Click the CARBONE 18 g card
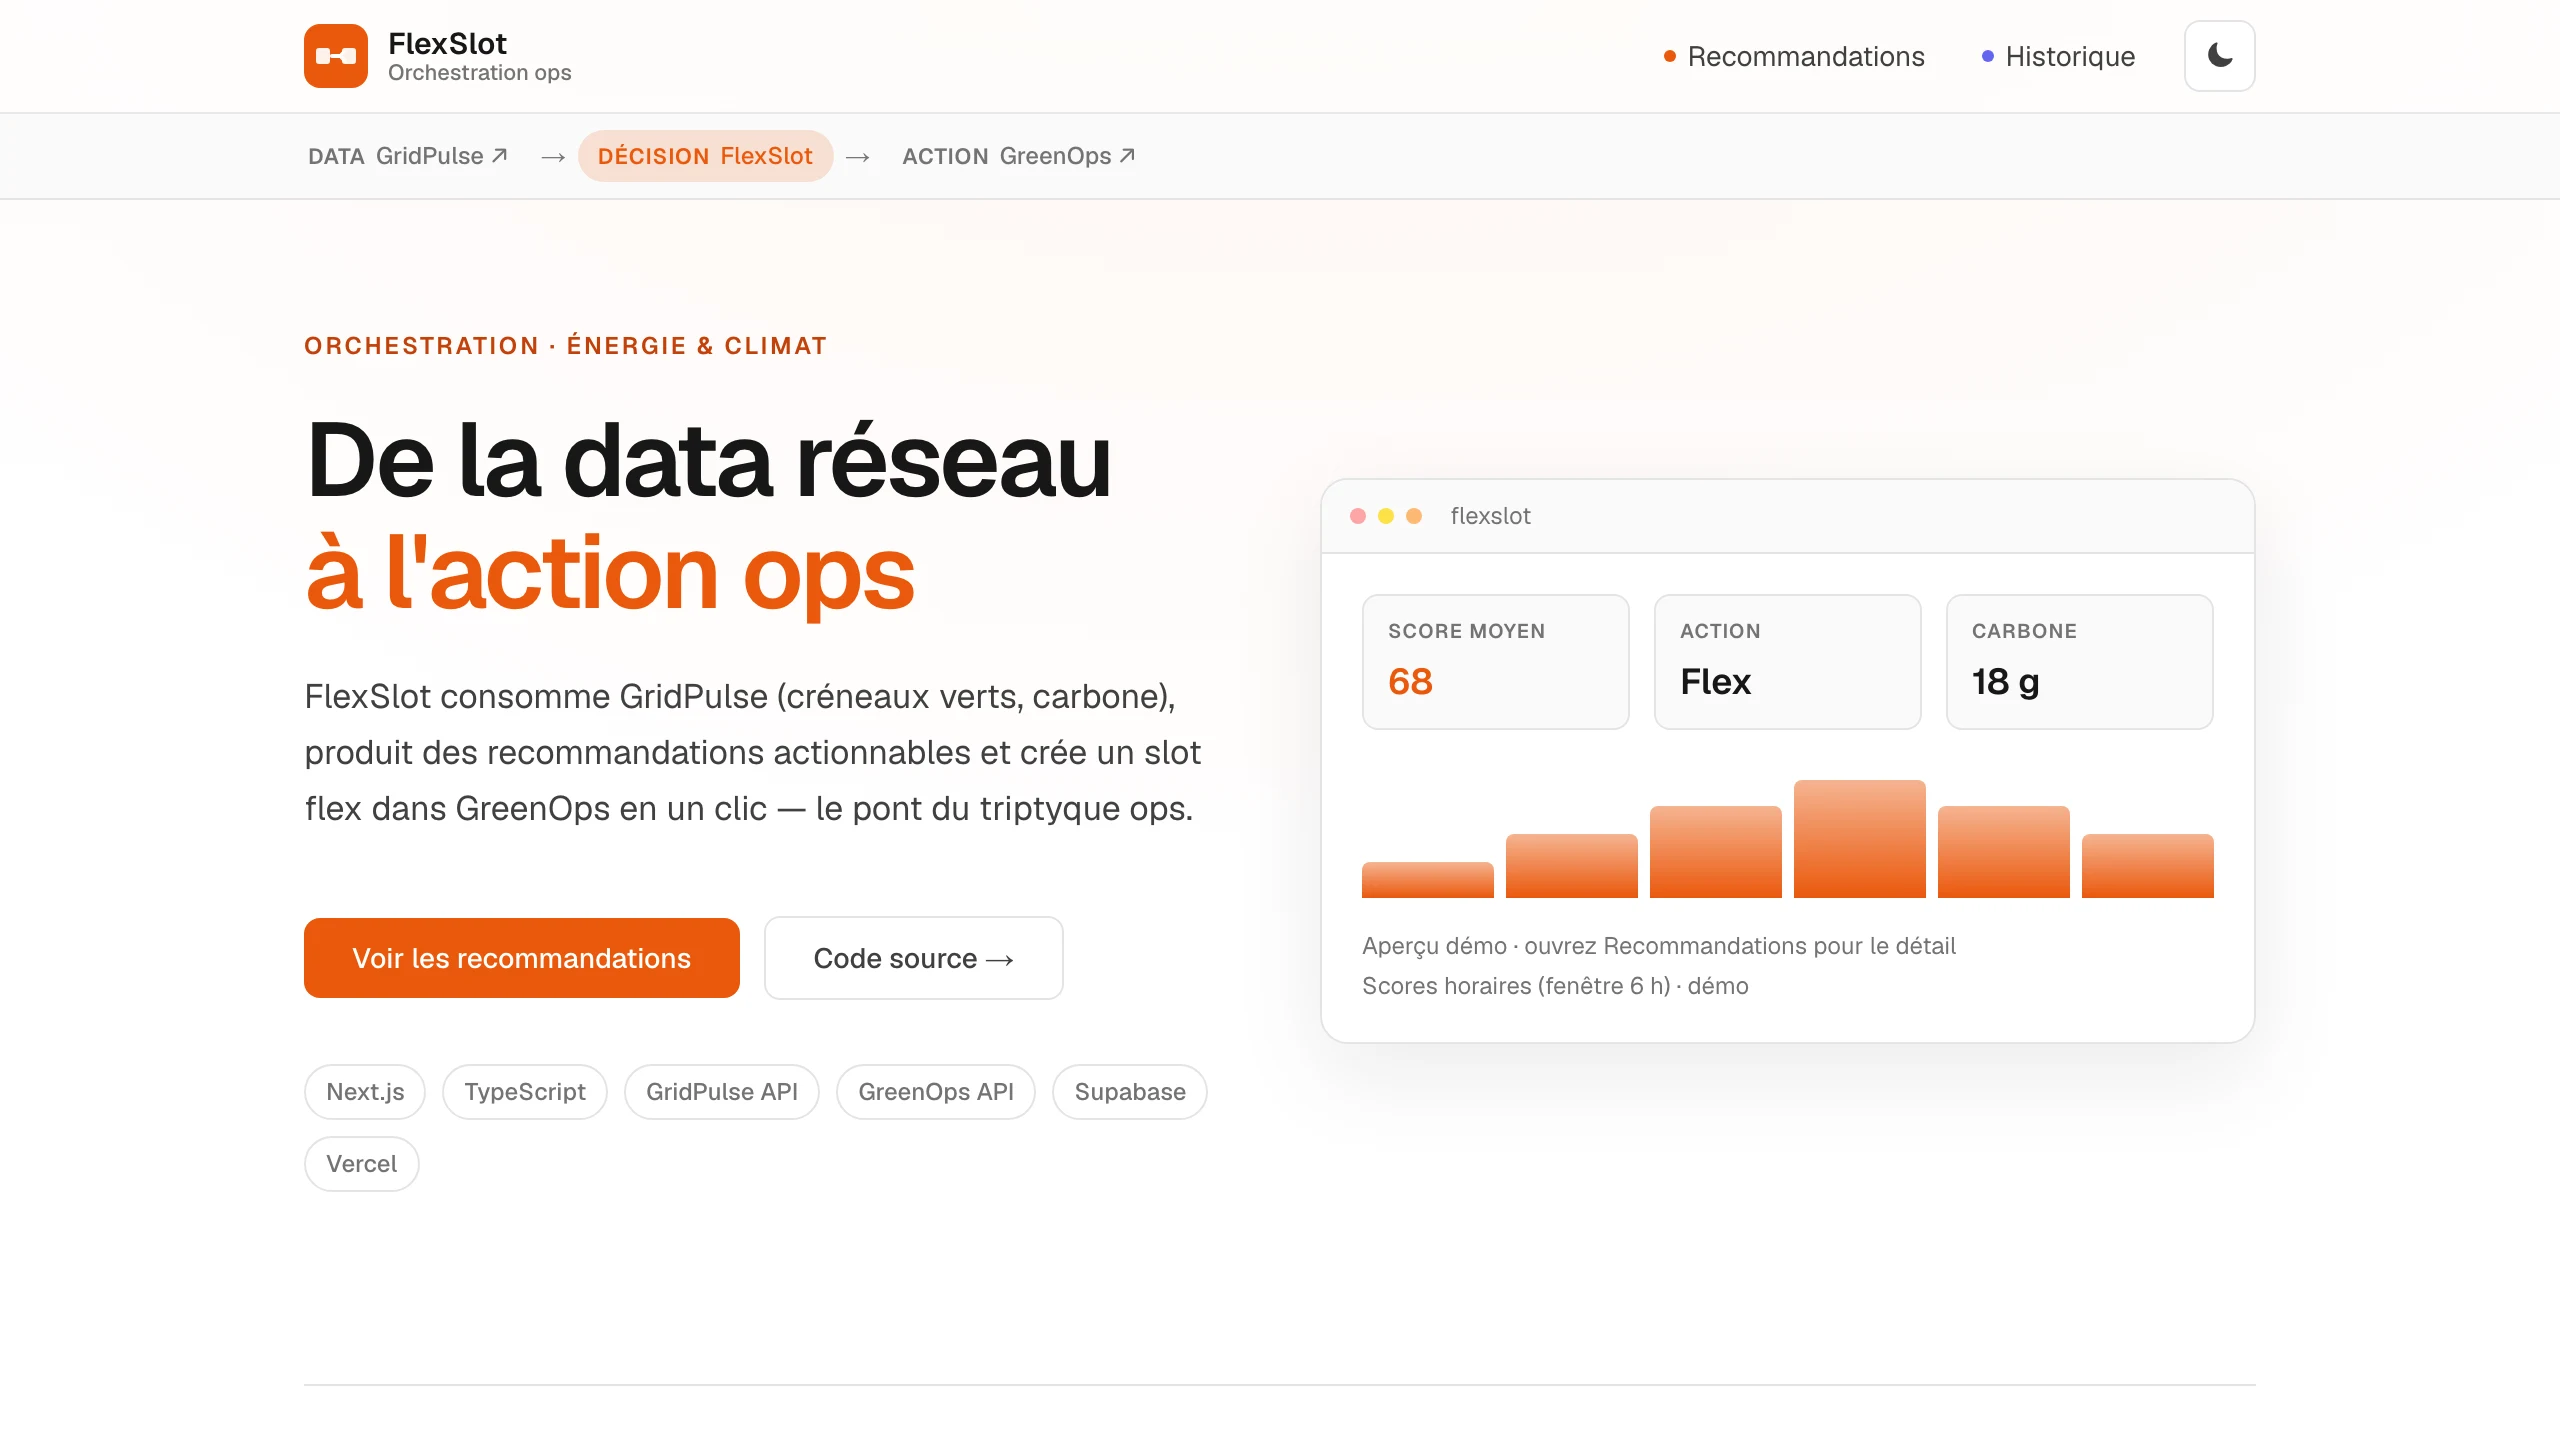Screen dimensions: 2560x1440 pyautogui.click(x=2080, y=662)
